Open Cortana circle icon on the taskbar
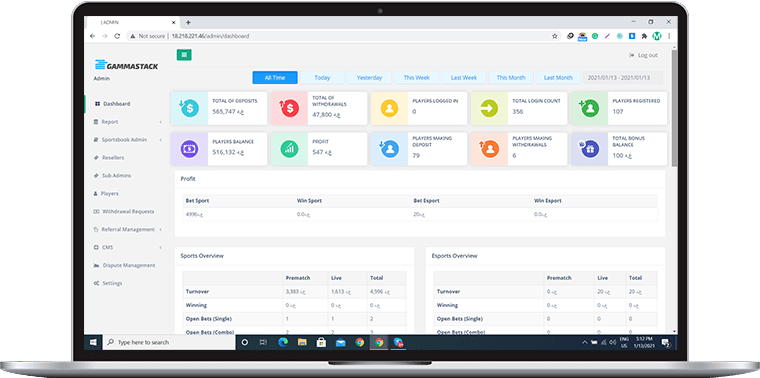Viewport: 760px width, 378px height. (245, 342)
